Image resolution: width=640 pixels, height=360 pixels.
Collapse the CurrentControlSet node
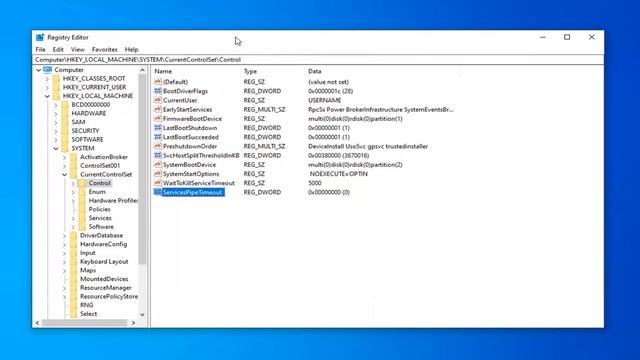[64, 175]
